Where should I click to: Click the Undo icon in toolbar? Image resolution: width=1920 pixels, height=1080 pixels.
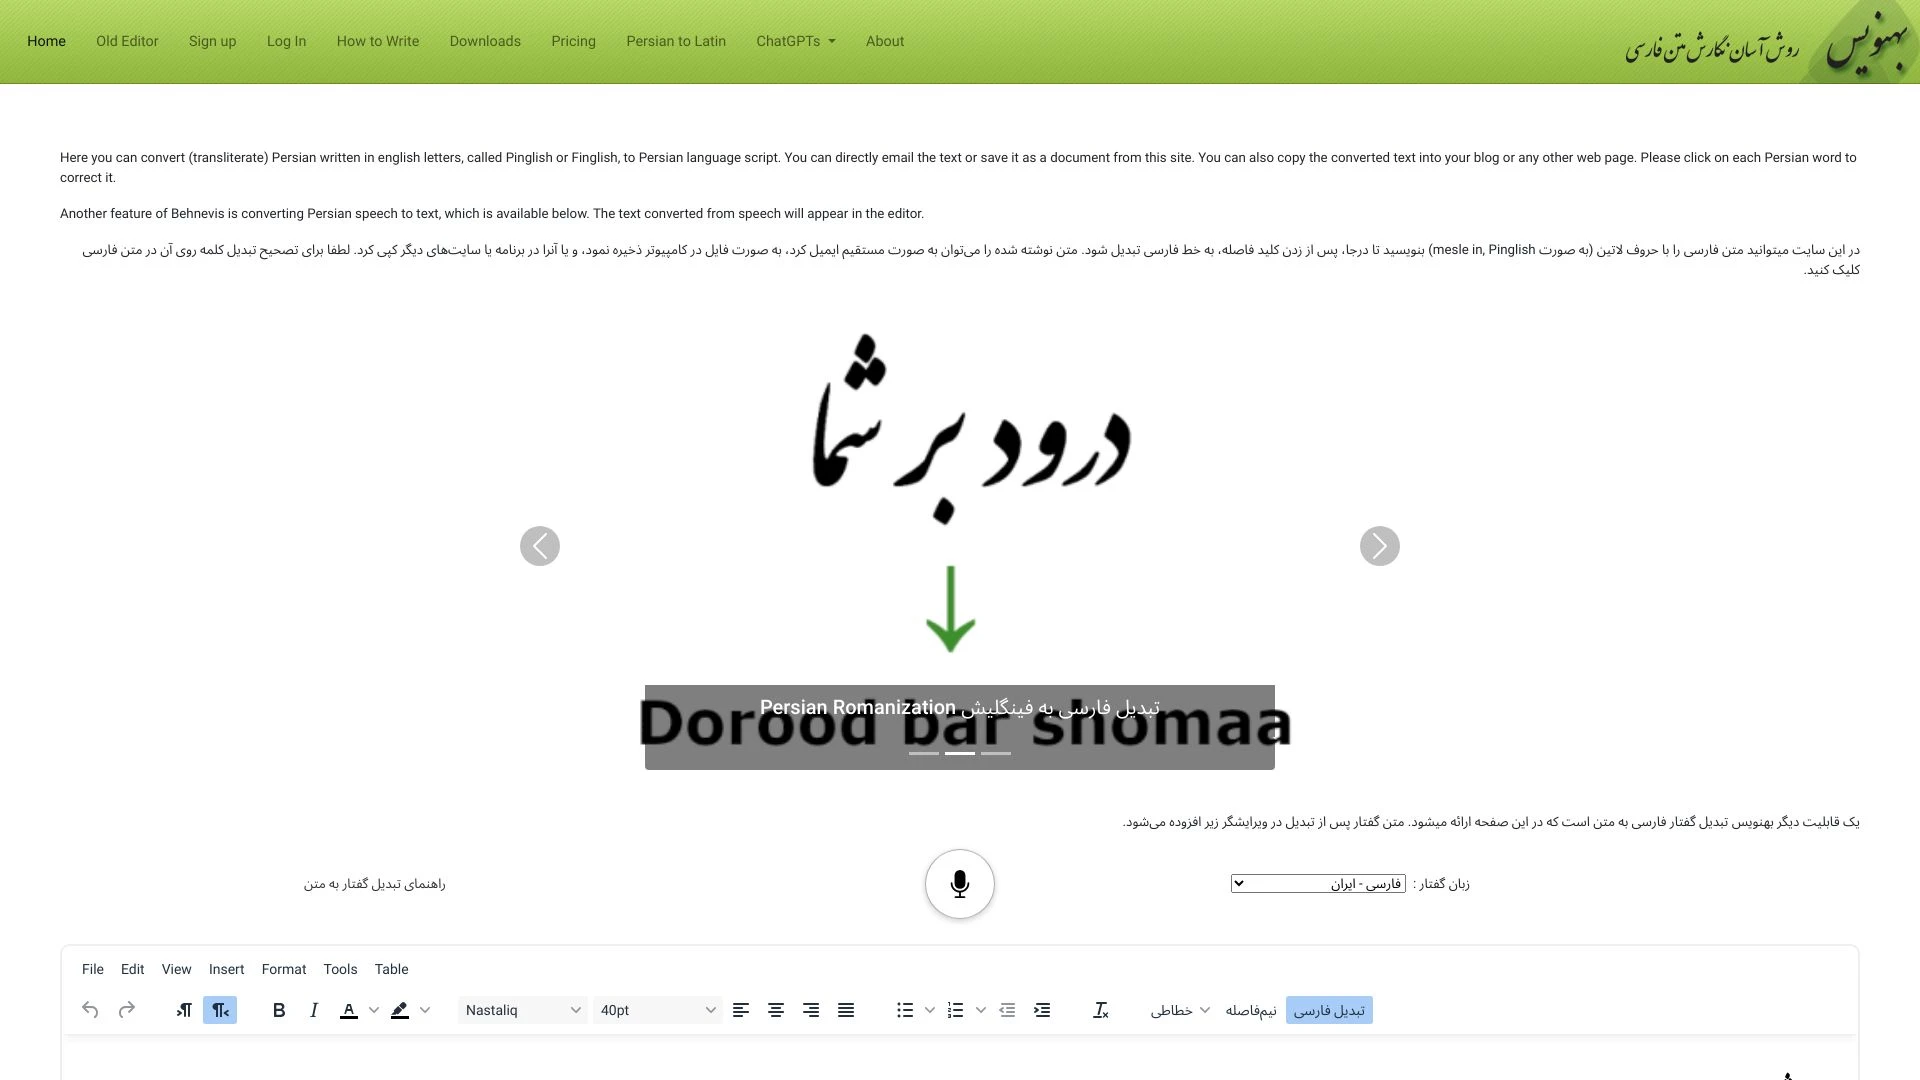(x=90, y=1010)
